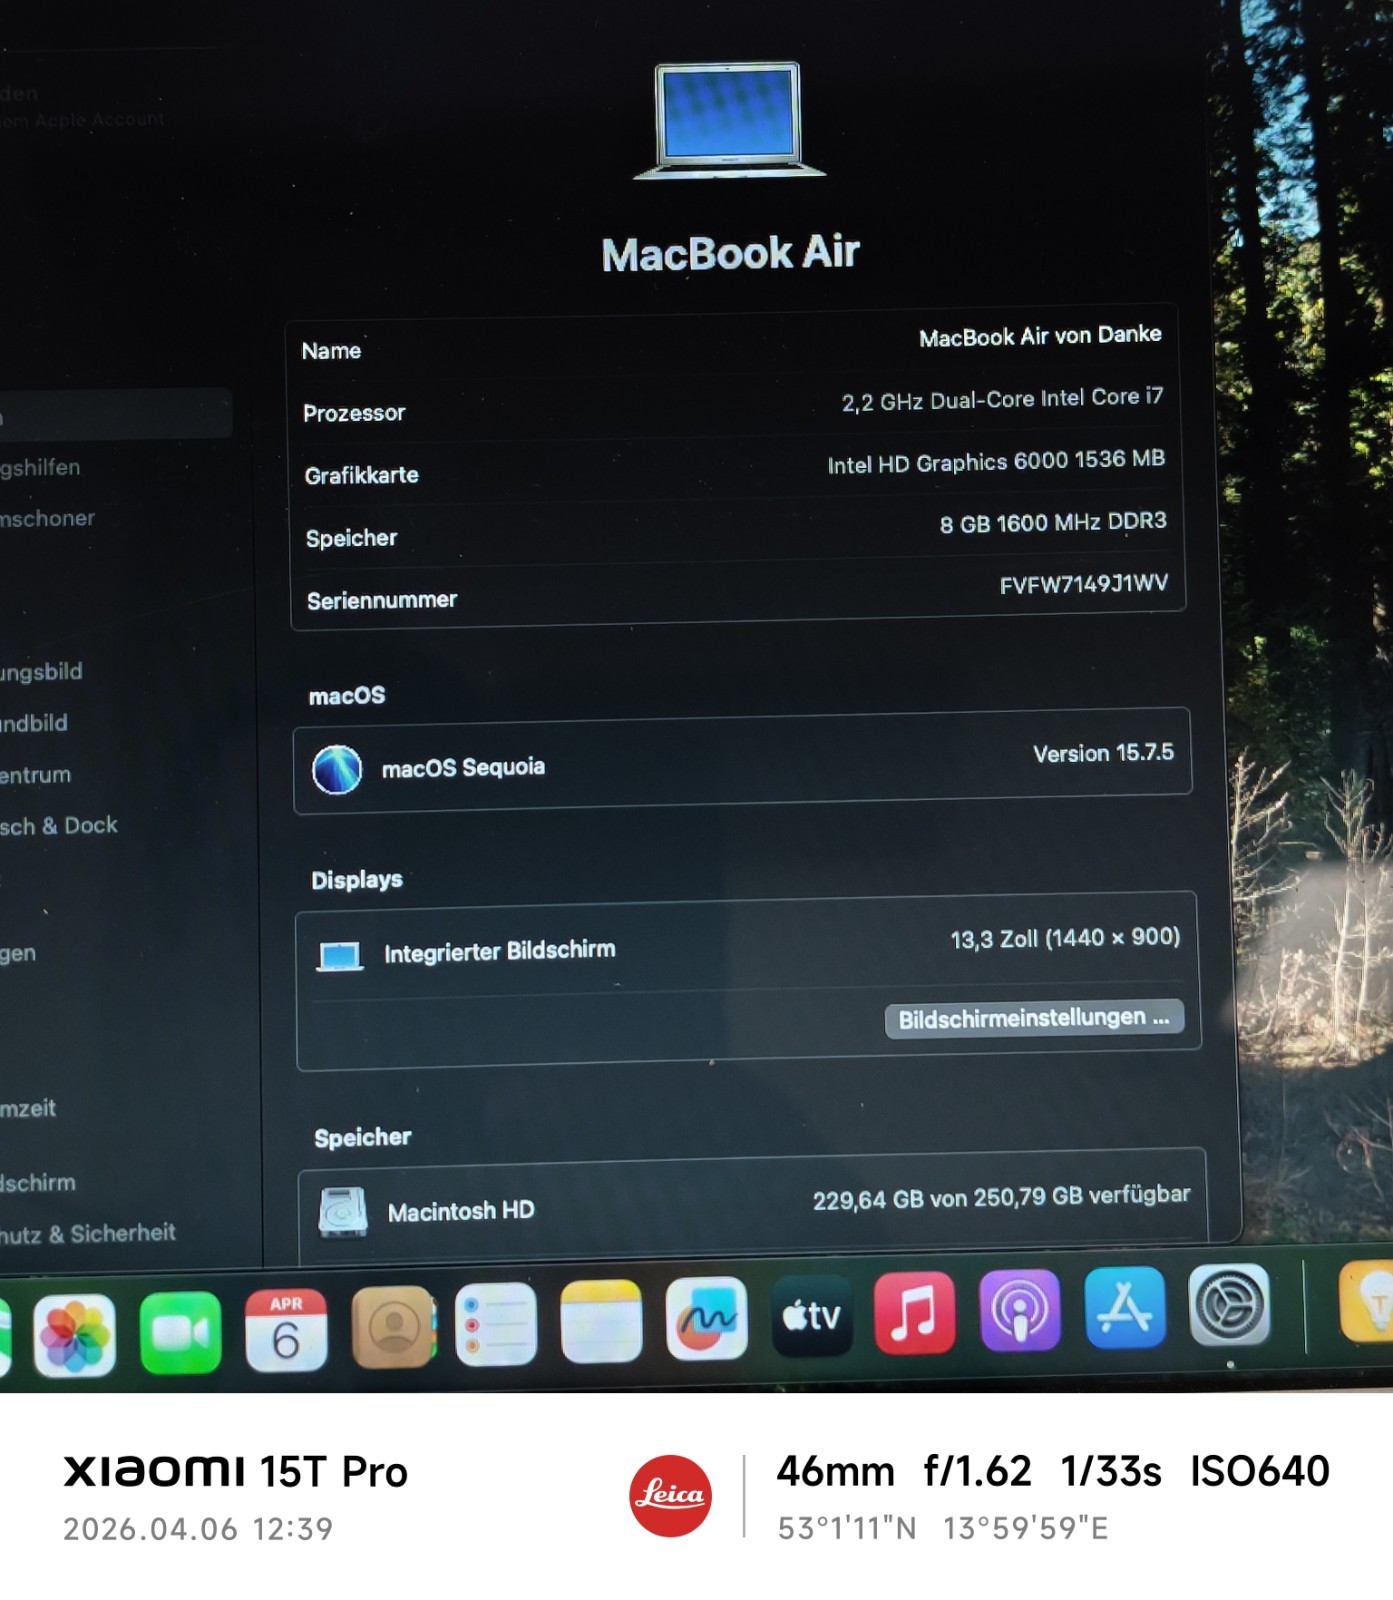Open Bildschirmeinstellungen display settings
This screenshot has height=1600, width=1393.
coord(1034,1018)
